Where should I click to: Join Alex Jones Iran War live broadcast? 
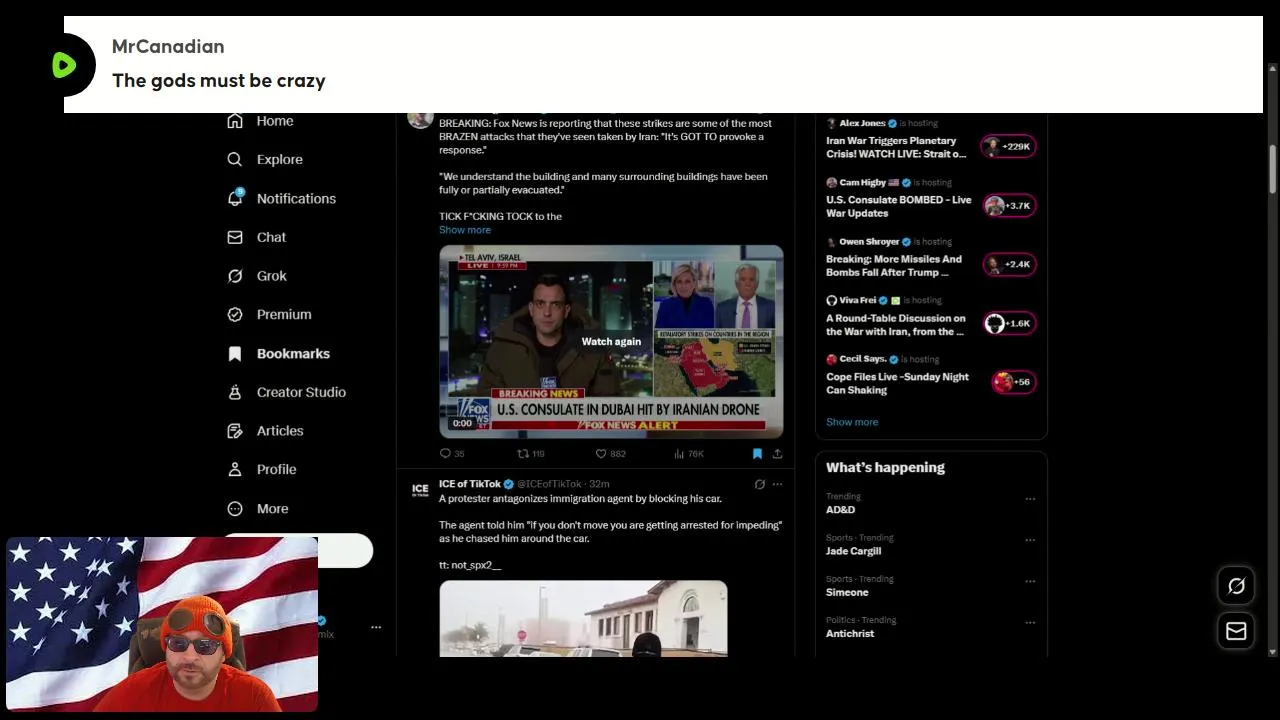896,147
